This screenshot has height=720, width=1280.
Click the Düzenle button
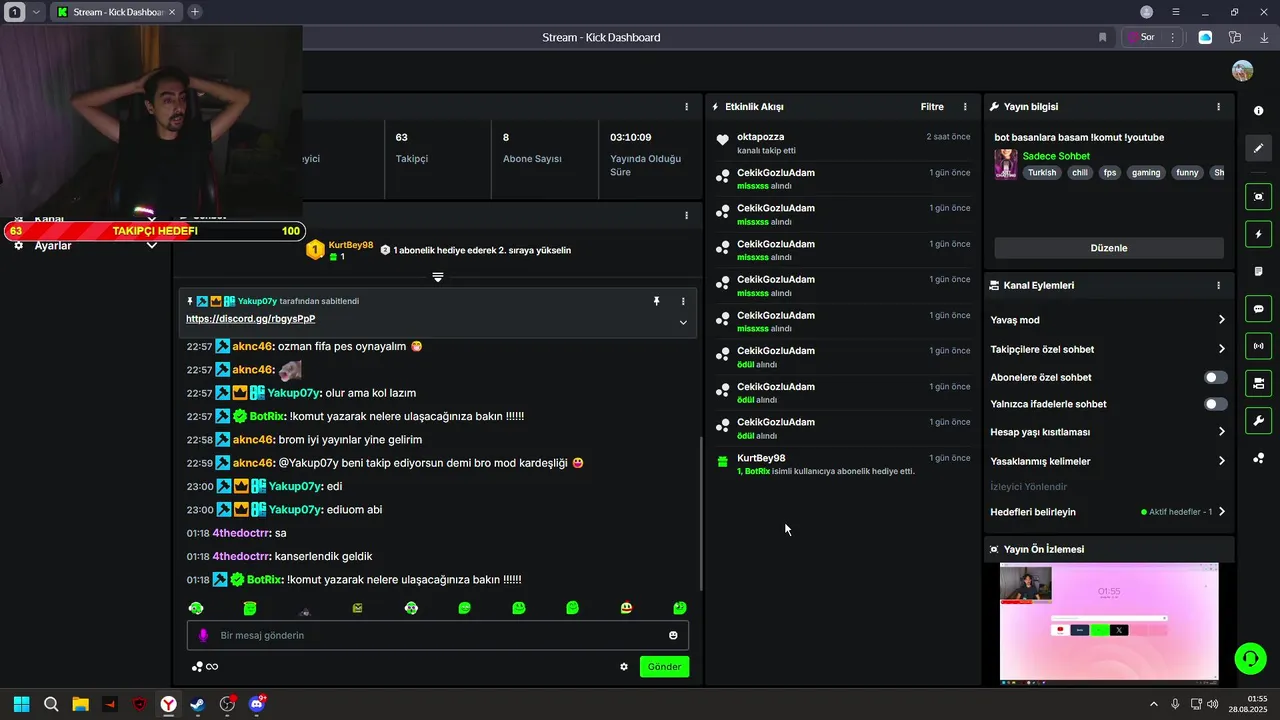pyautogui.click(x=1108, y=248)
